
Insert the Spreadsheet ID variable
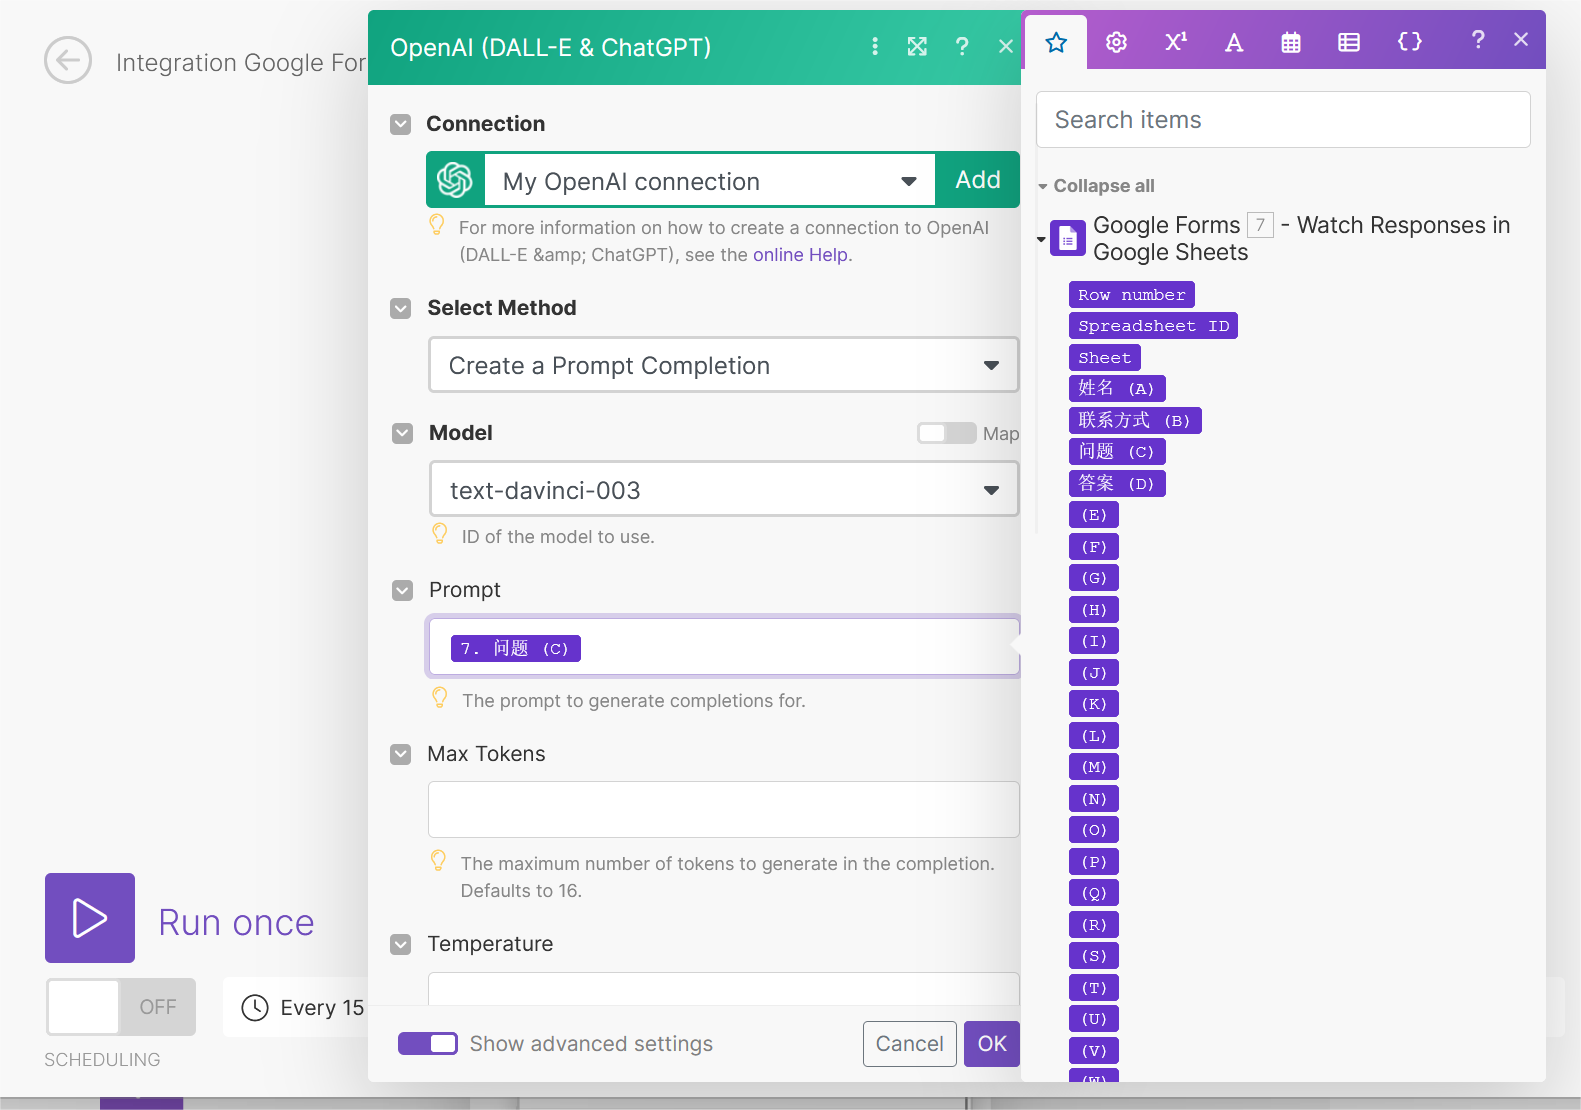pyautogui.click(x=1153, y=326)
